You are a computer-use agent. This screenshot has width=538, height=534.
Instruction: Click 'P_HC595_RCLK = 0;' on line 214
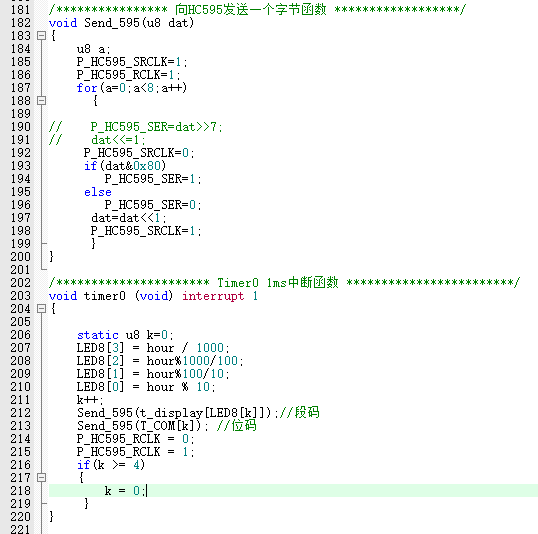click(x=136, y=439)
